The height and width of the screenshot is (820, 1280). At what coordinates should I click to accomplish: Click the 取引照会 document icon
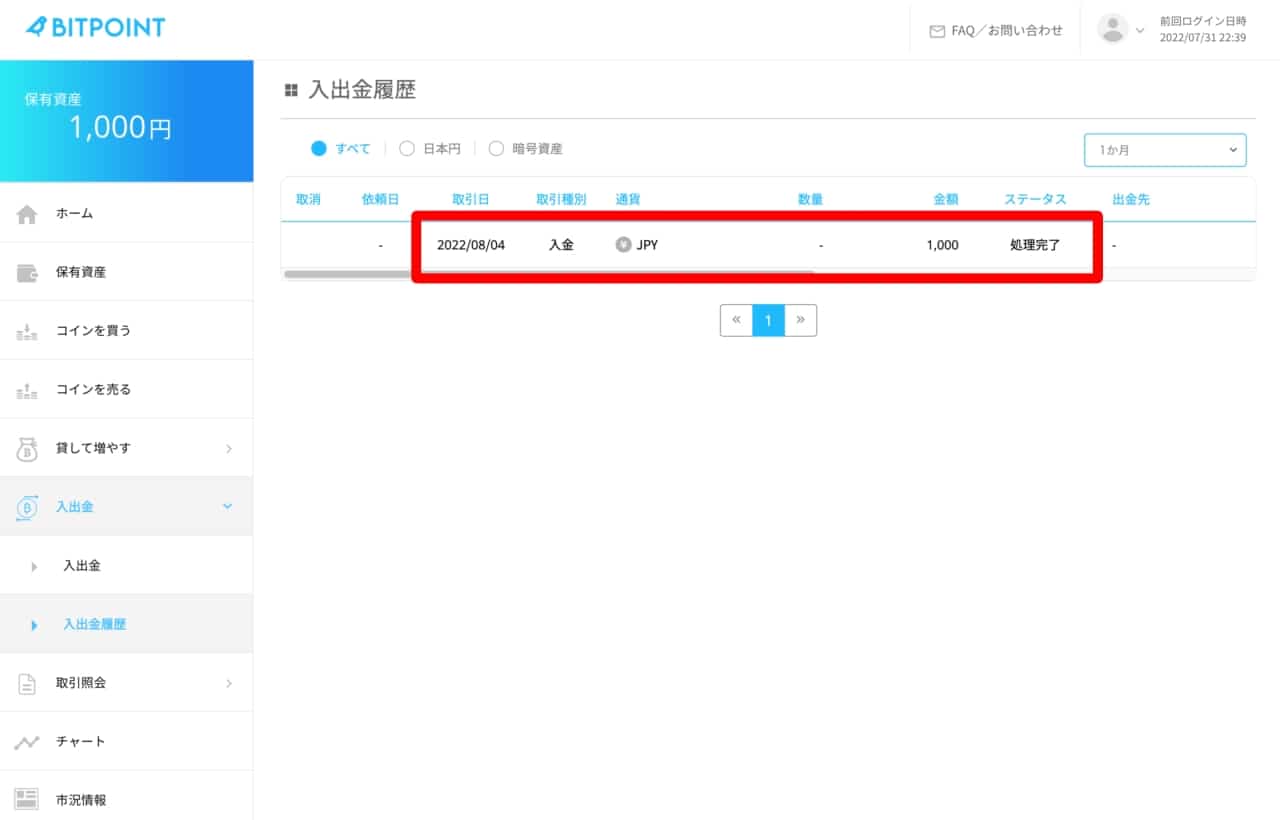[x=27, y=684]
